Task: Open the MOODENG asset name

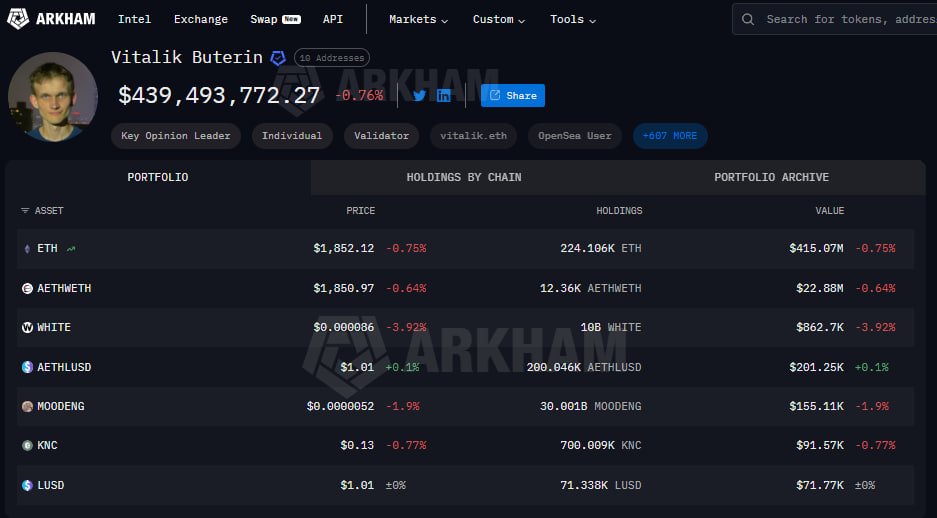Action: click(x=60, y=406)
